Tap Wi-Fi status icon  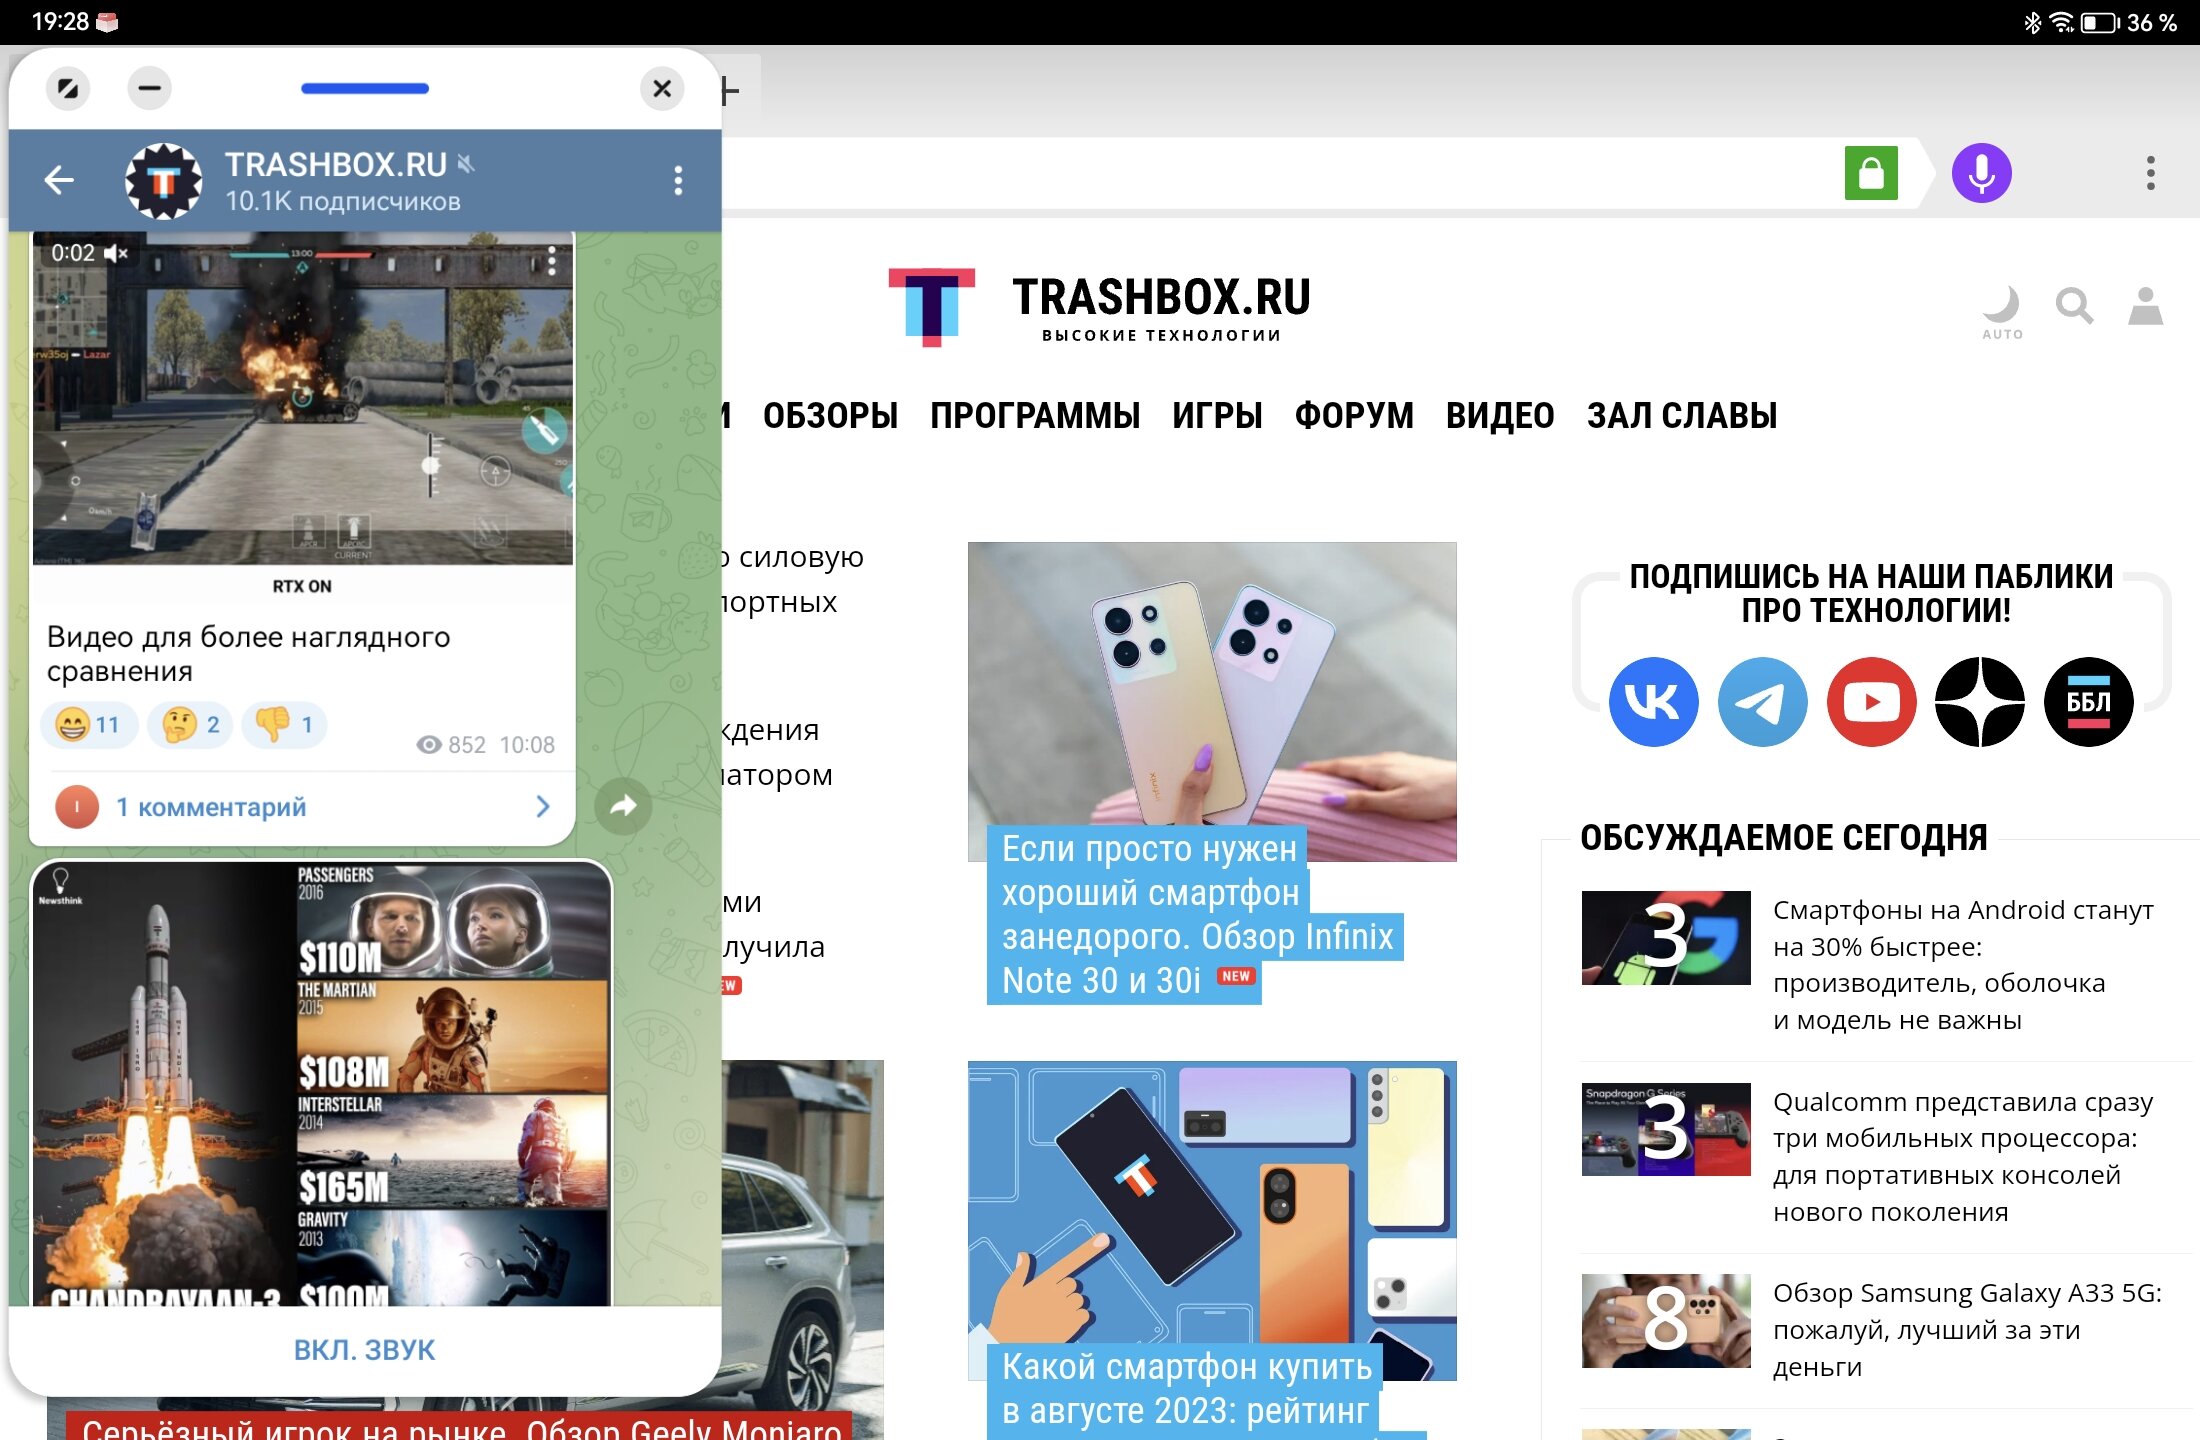pos(2061,22)
